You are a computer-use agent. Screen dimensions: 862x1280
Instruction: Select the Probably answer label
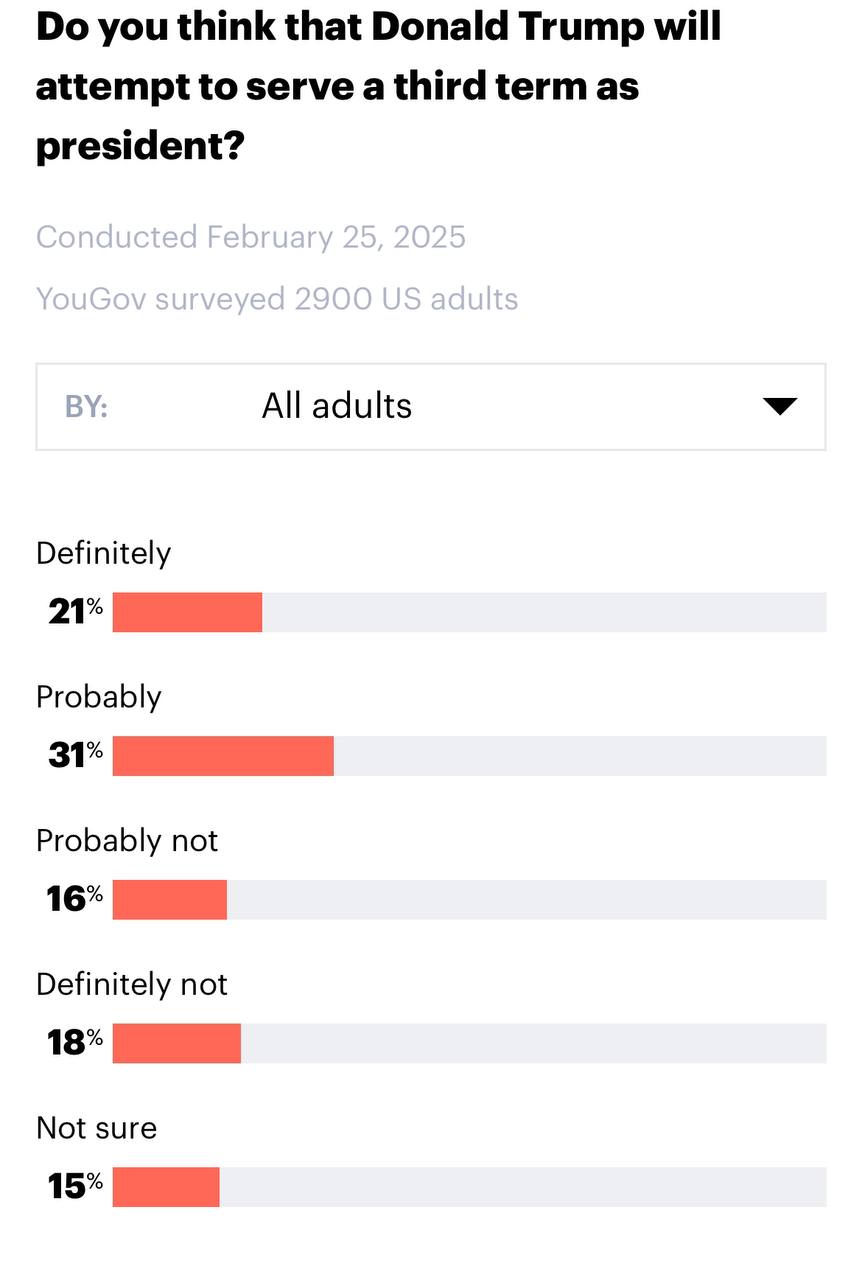pyautogui.click(x=99, y=697)
